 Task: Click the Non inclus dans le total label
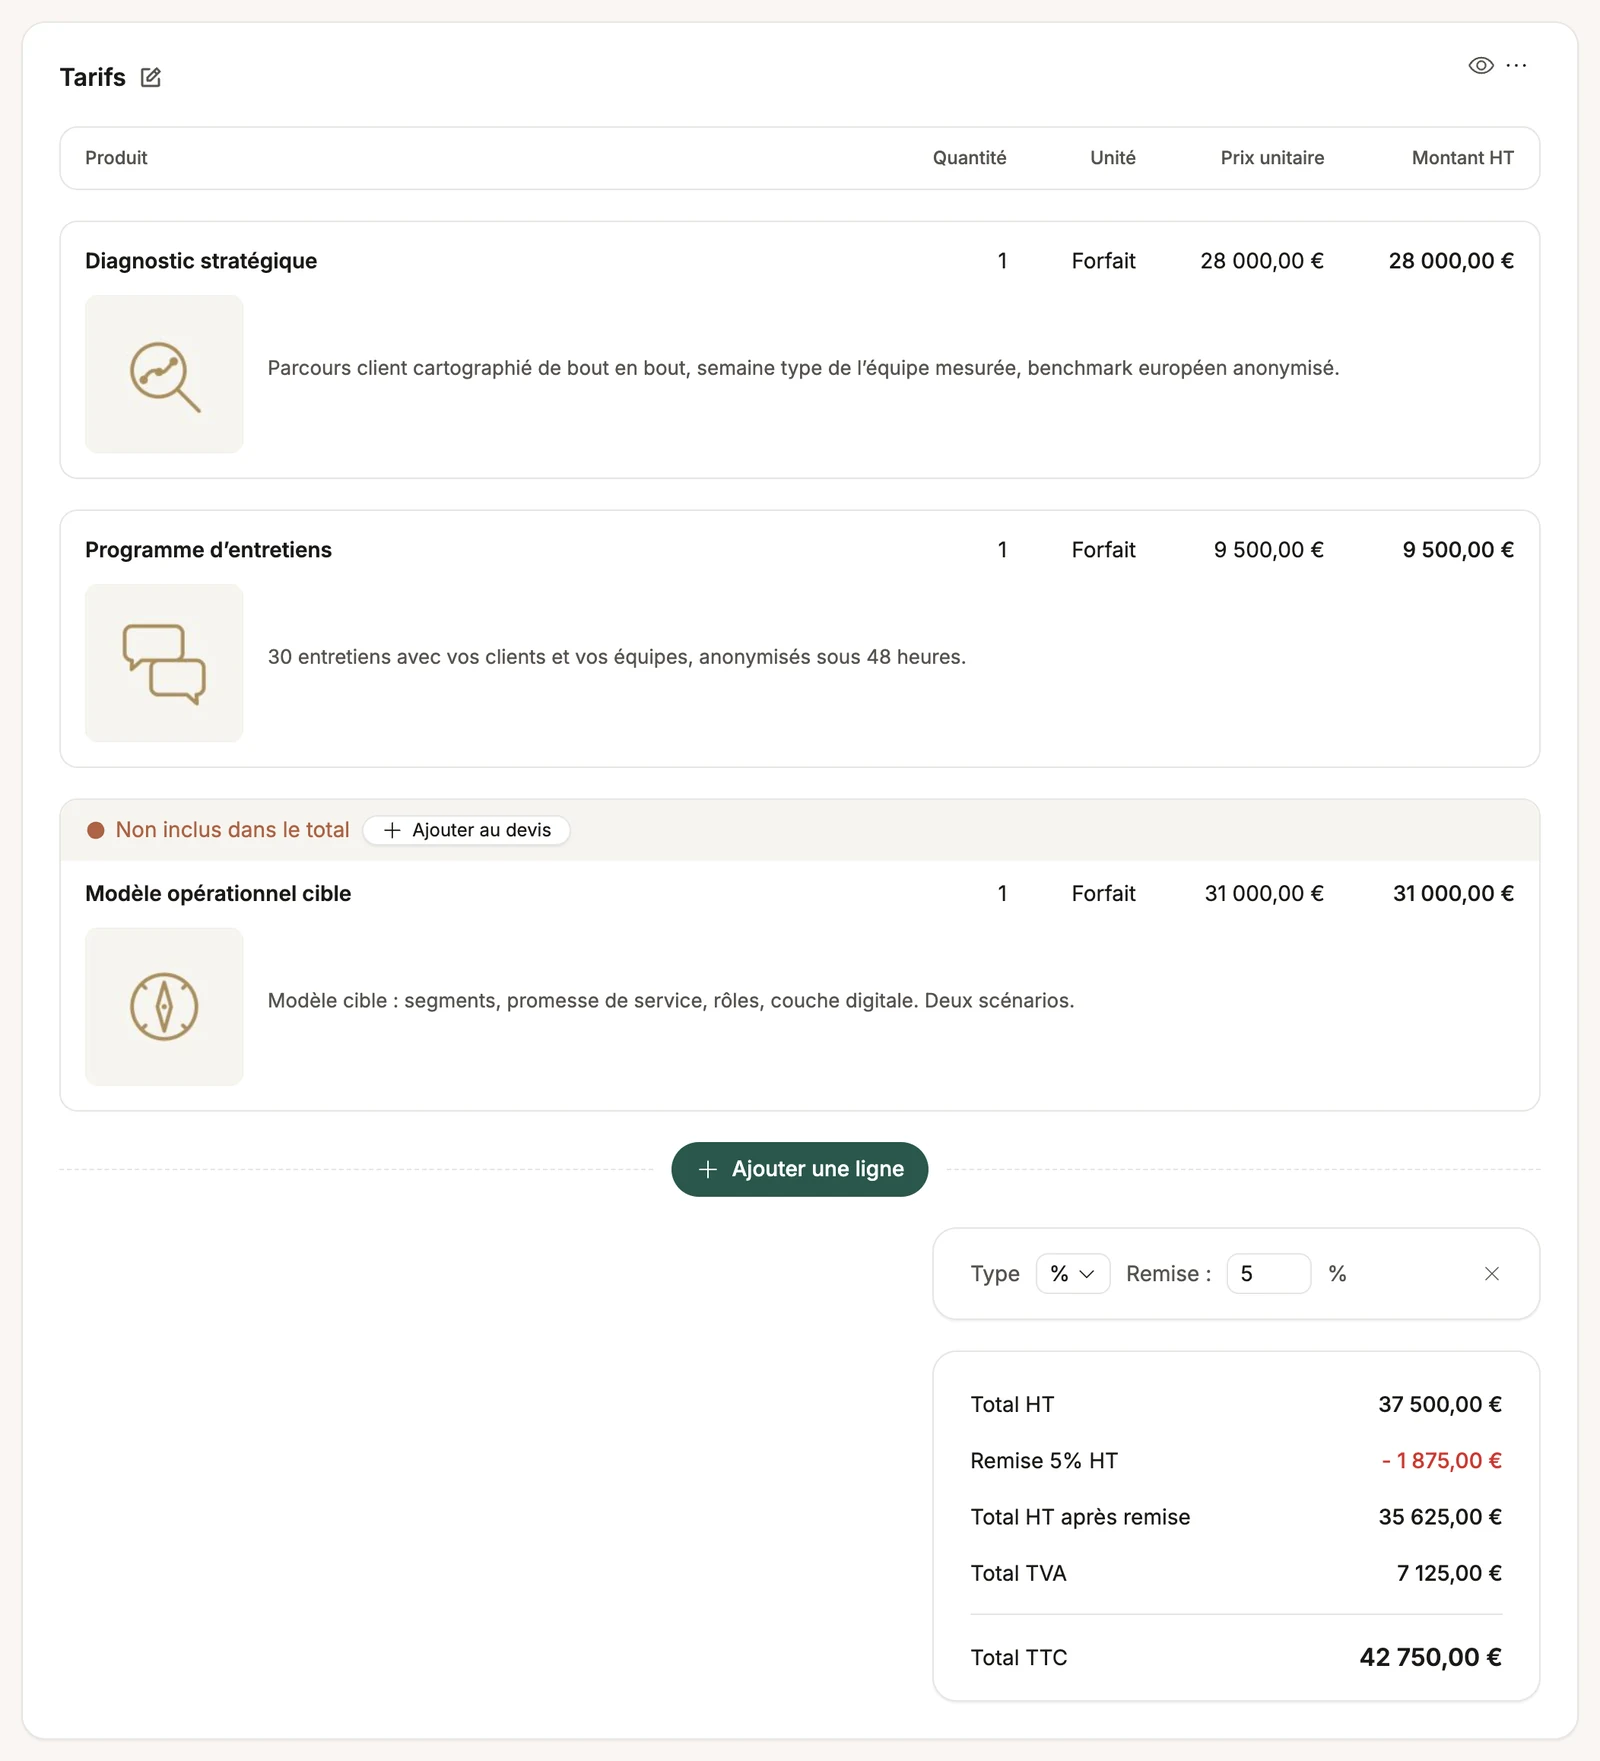232,830
